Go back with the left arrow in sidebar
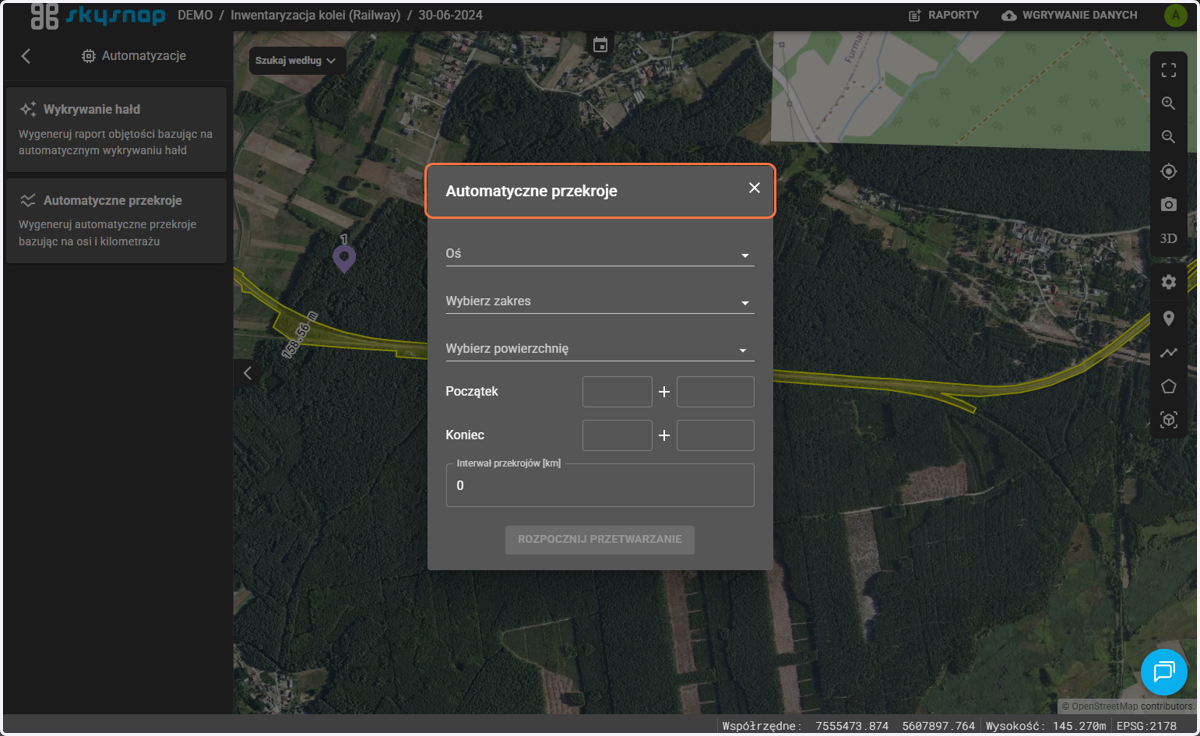This screenshot has width=1200, height=736. pos(26,56)
